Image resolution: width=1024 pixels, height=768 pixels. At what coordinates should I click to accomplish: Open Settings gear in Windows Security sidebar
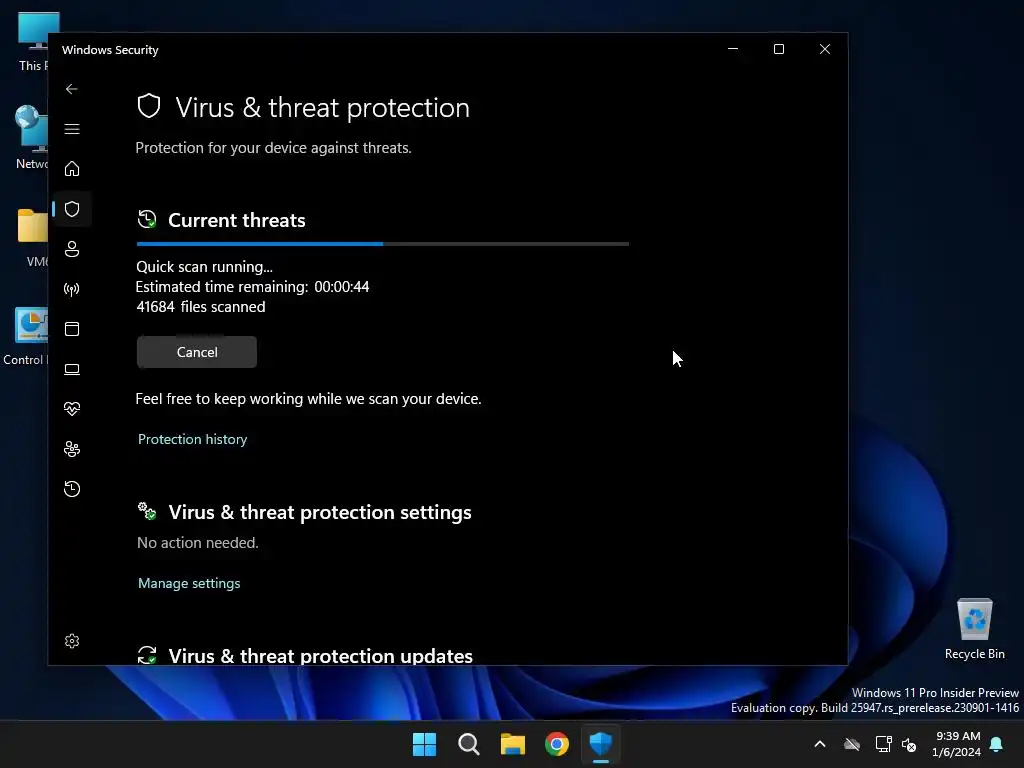[72, 641]
